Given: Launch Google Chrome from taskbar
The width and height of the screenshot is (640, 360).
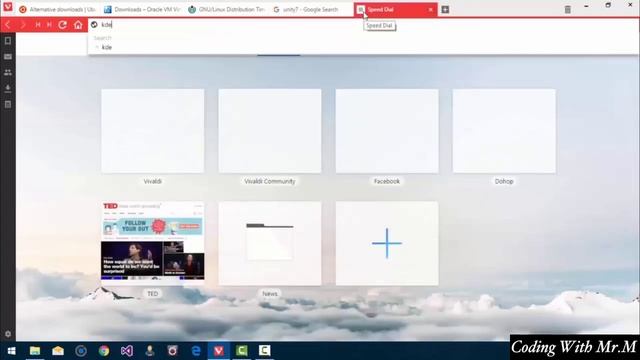Looking at the screenshot, I should click(104, 351).
